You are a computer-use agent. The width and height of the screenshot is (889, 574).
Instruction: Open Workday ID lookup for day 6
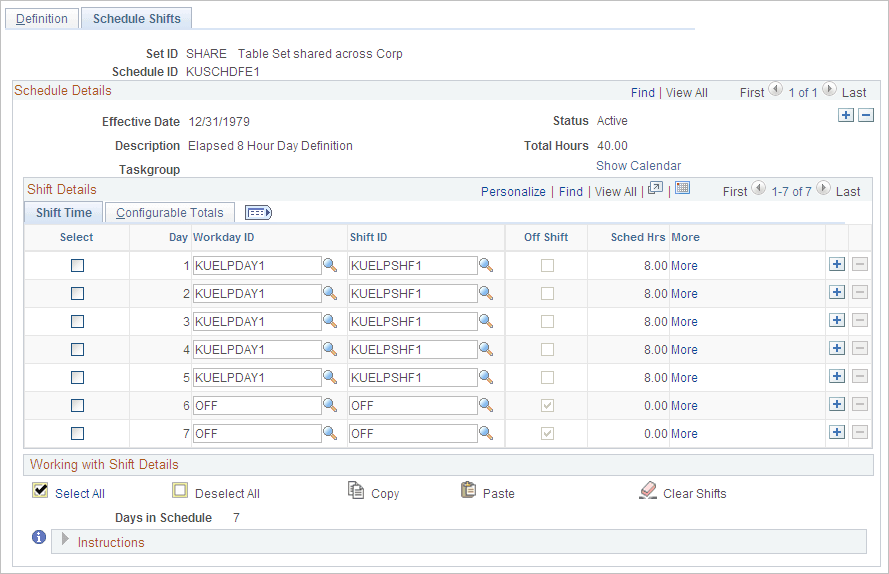click(x=330, y=405)
